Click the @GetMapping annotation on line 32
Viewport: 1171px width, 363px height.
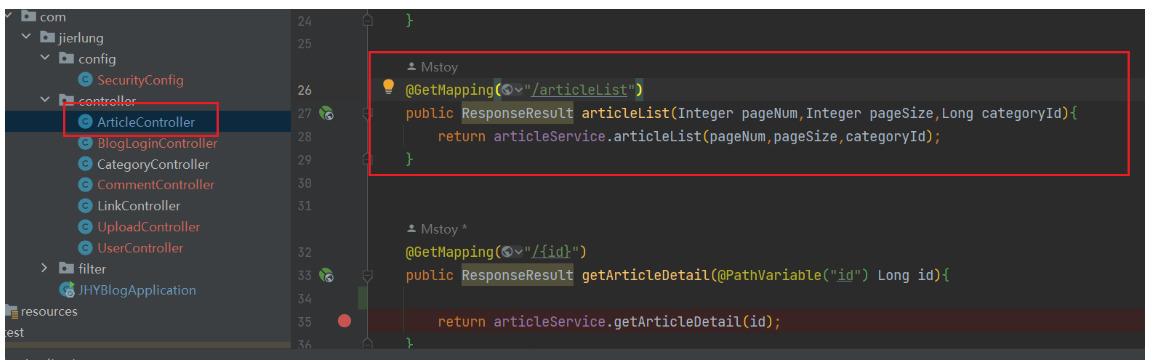[450, 252]
